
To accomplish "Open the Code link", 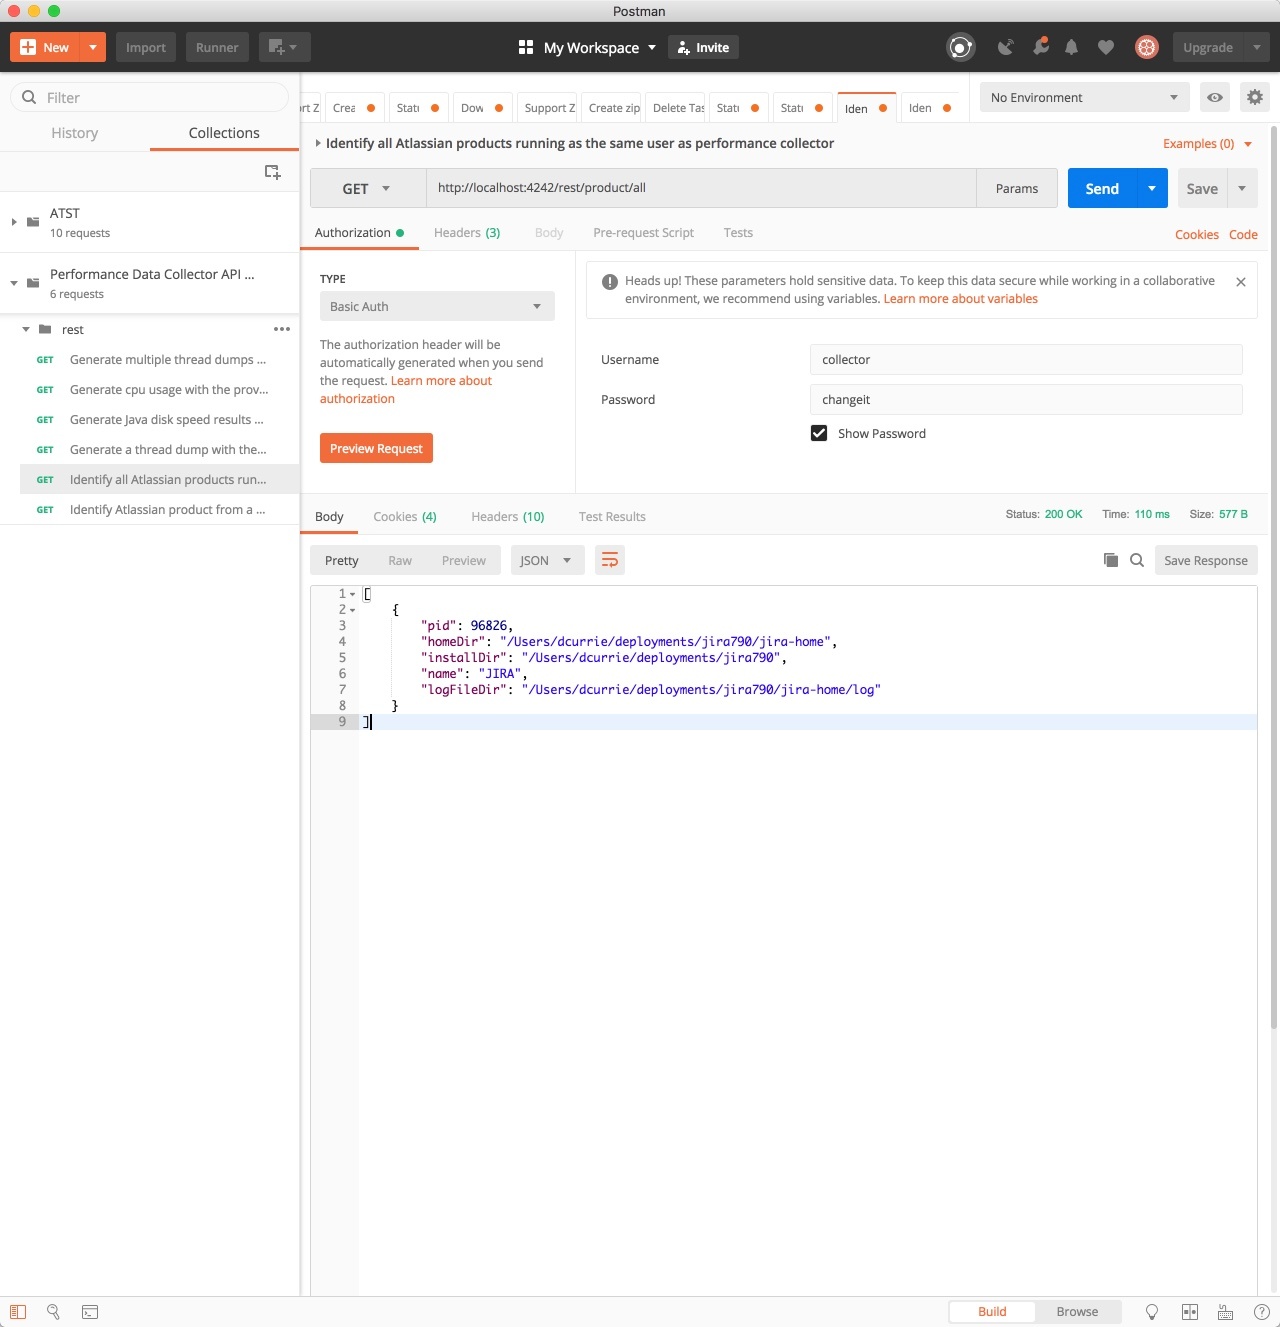I will pyautogui.click(x=1243, y=234).
